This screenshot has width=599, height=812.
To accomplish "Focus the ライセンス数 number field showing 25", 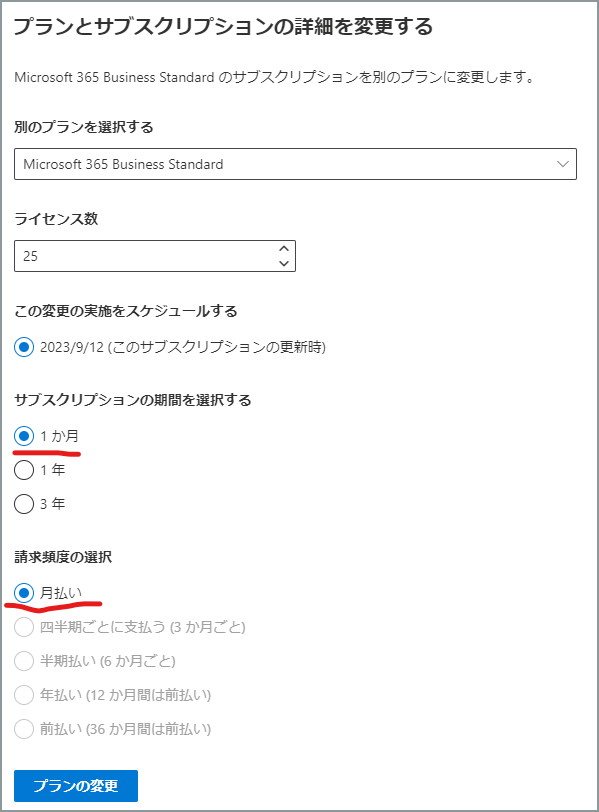I will tap(155, 256).
